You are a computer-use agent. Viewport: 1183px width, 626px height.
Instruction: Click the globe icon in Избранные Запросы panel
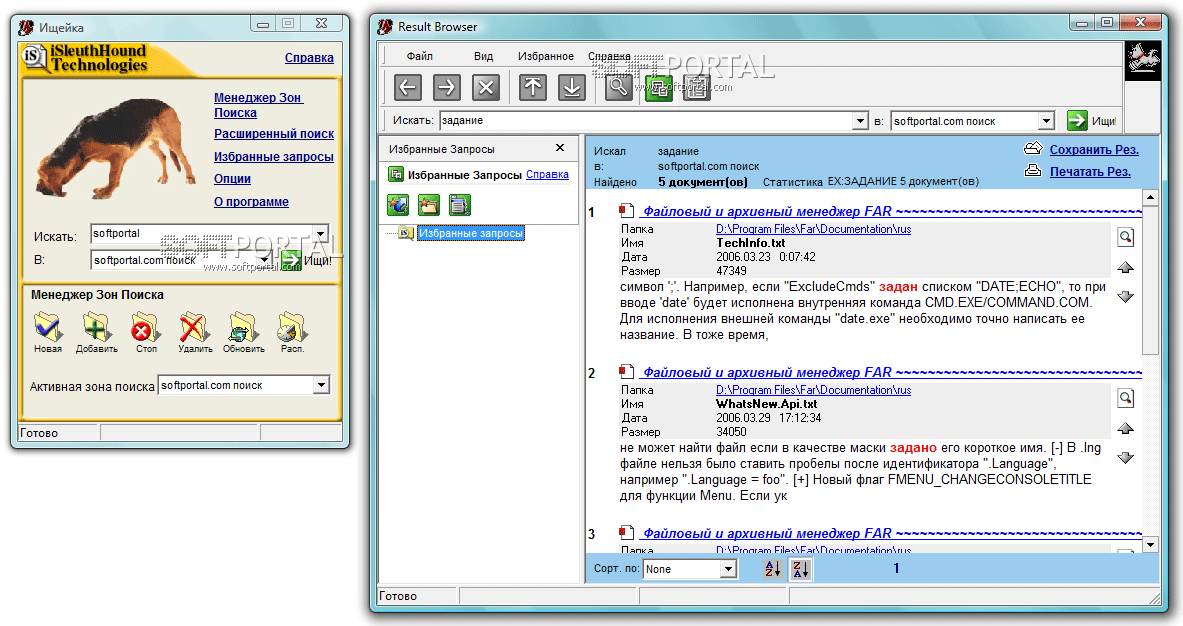(x=398, y=204)
